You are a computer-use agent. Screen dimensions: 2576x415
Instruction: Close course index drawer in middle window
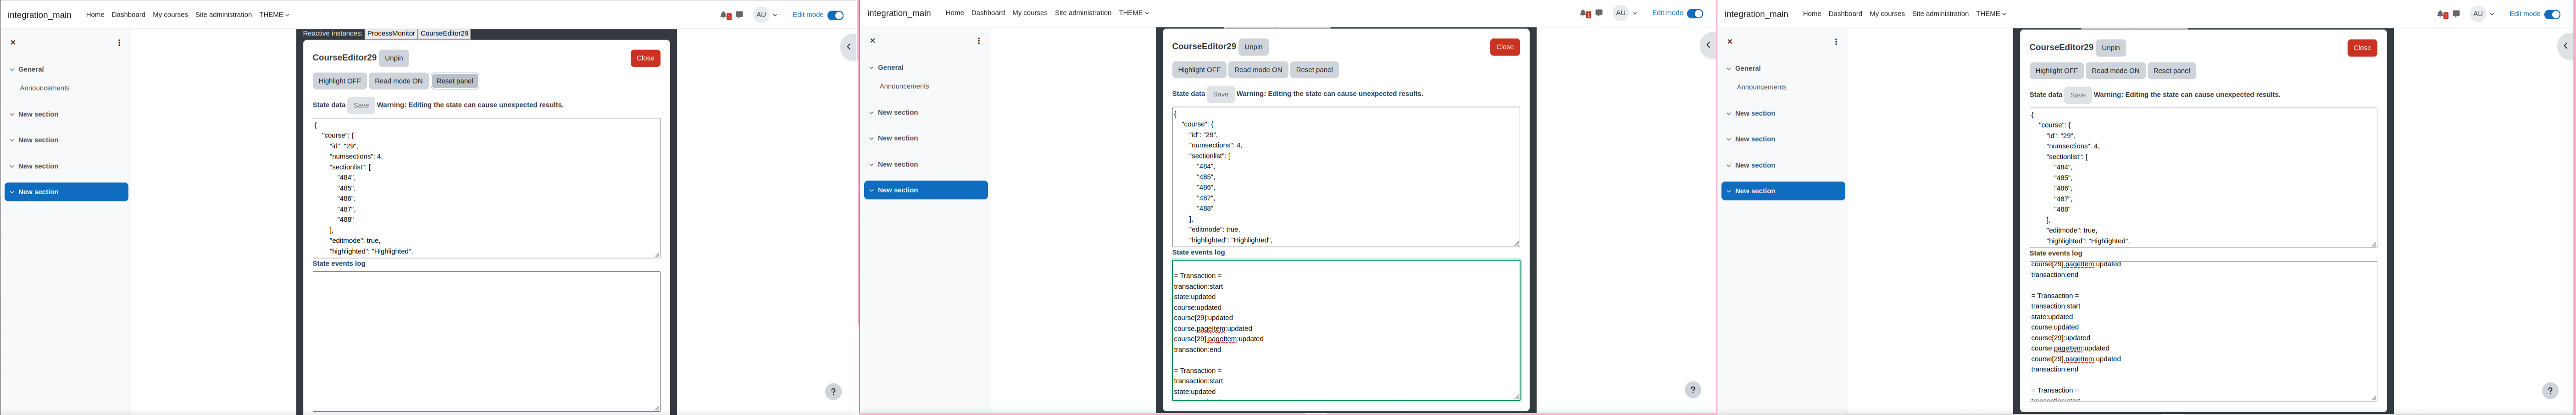tap(873, 41)
